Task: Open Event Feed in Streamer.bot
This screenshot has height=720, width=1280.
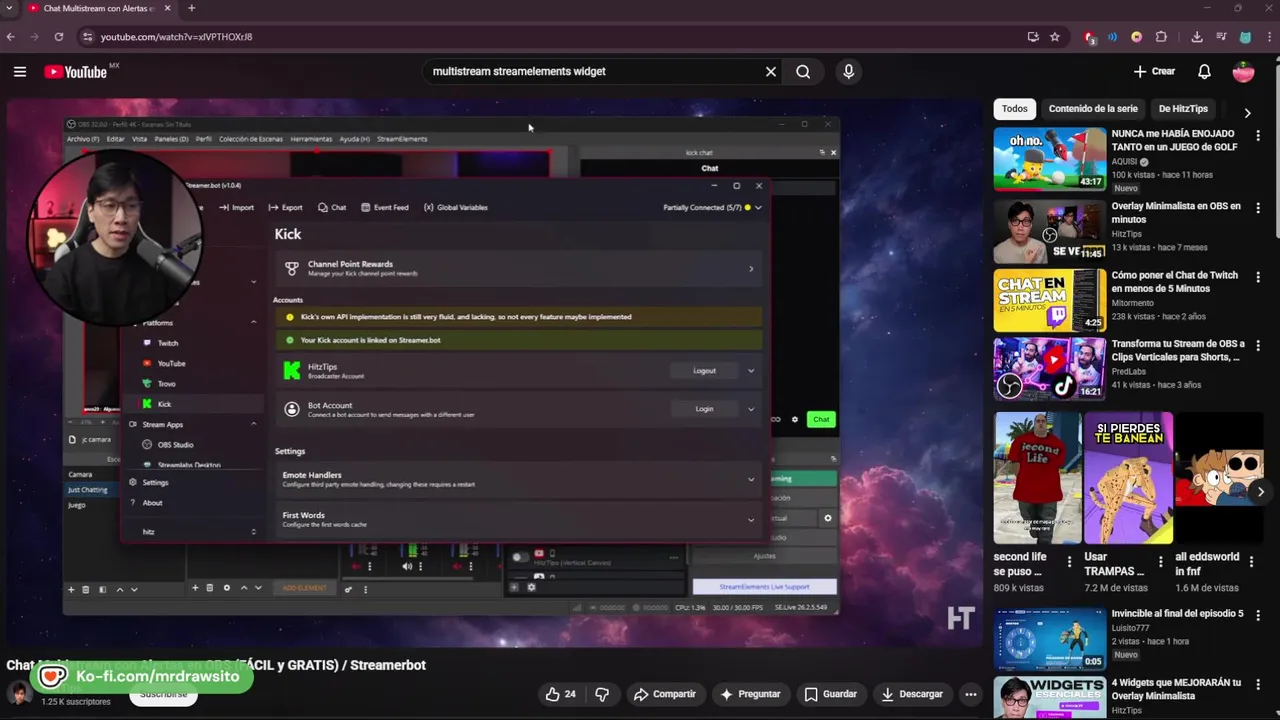Action: pyautogui.click(x=384, y=208)
